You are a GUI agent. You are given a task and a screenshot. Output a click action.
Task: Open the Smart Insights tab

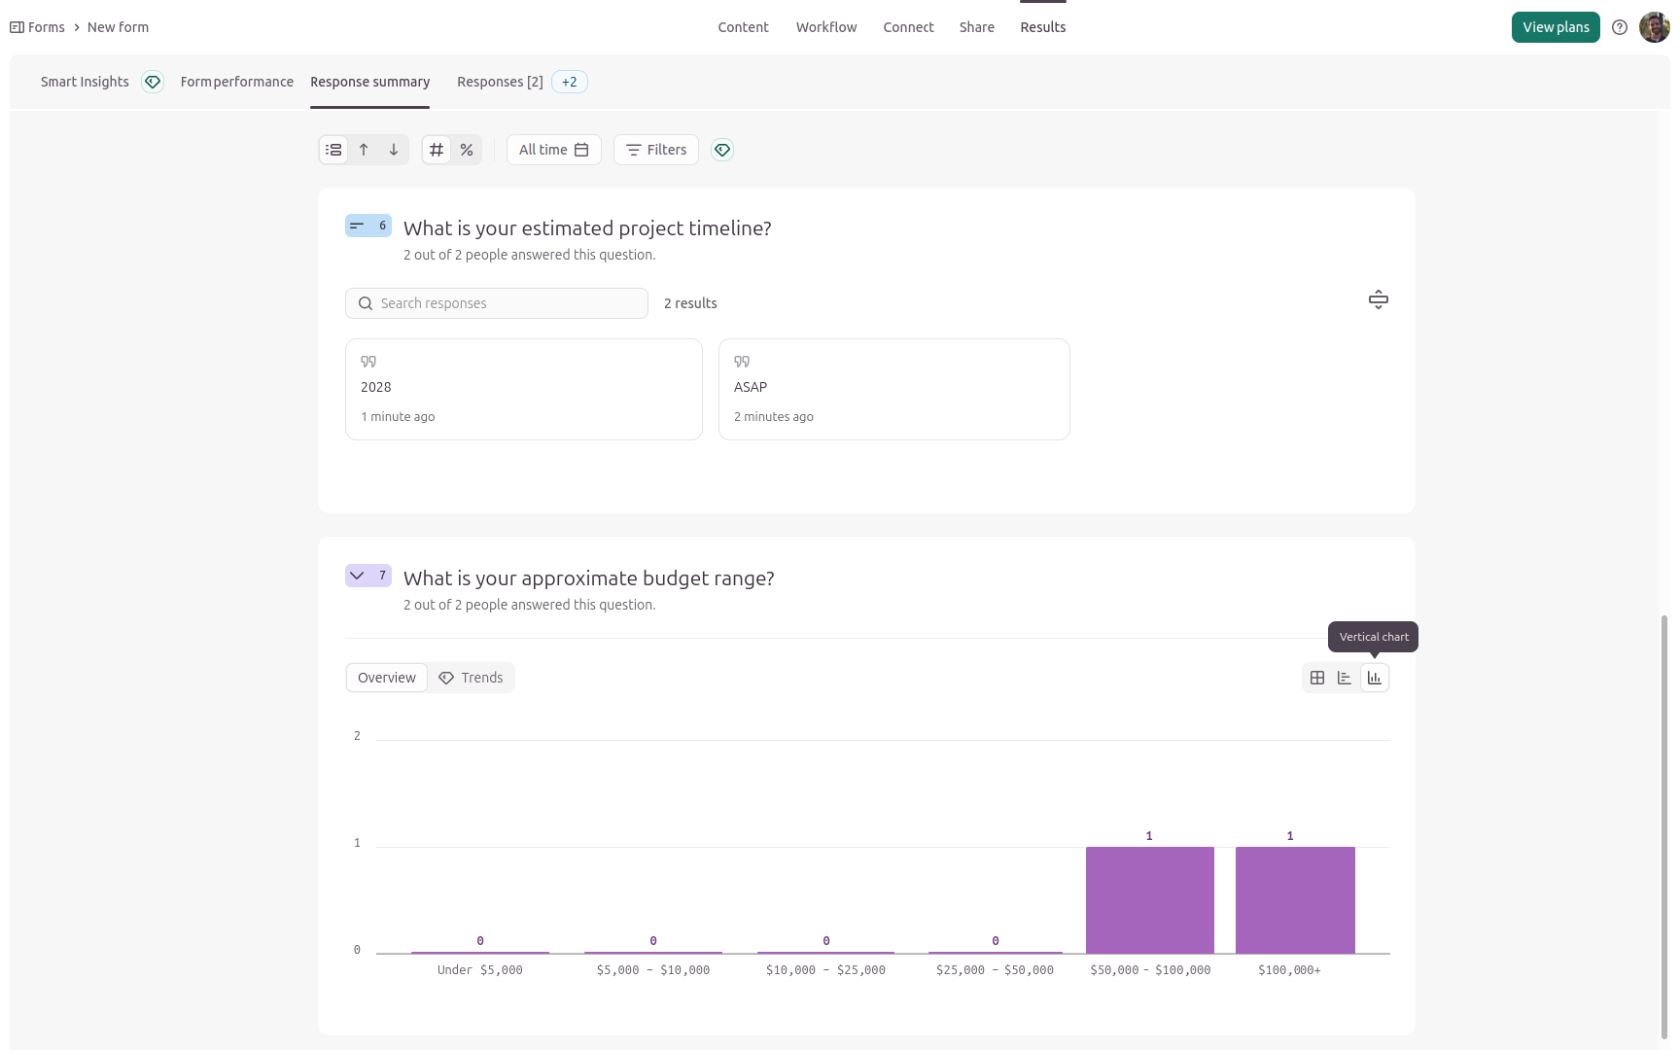pyautogui.click(x=85, y=82)
